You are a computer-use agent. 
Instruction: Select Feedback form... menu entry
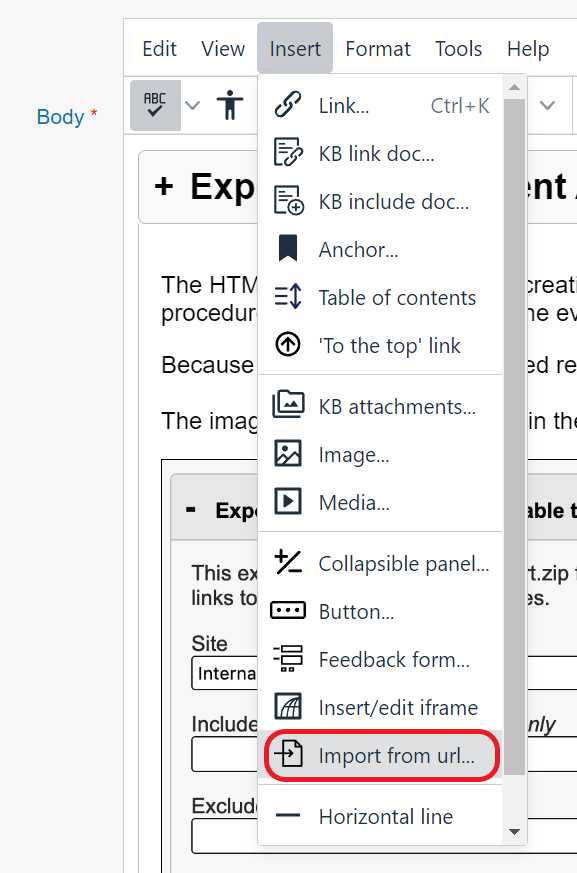(380, 659)
